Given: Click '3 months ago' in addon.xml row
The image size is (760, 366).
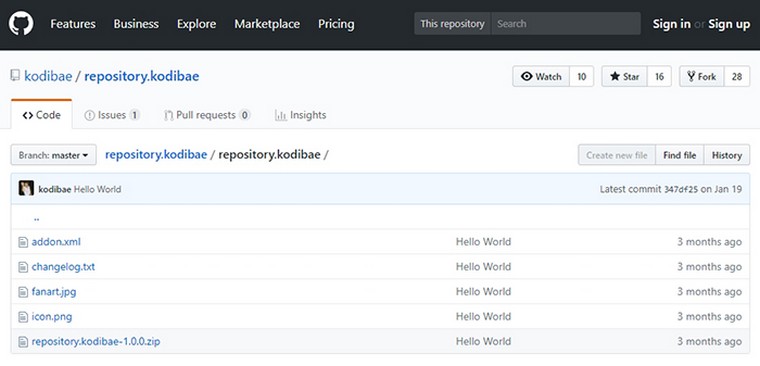Looking at the screenshot, I should pyautogui.click(x=710, y=241).
